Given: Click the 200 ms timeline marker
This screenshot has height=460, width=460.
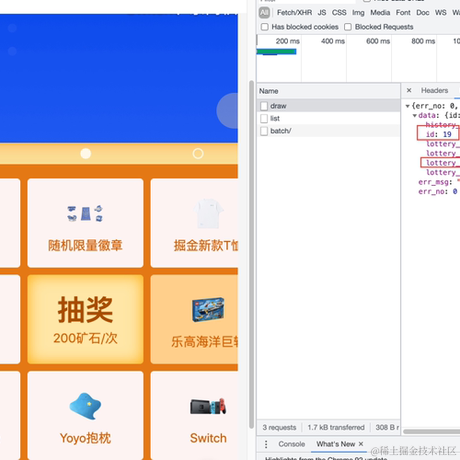Looking at the screenshot, I should point(287,41).
